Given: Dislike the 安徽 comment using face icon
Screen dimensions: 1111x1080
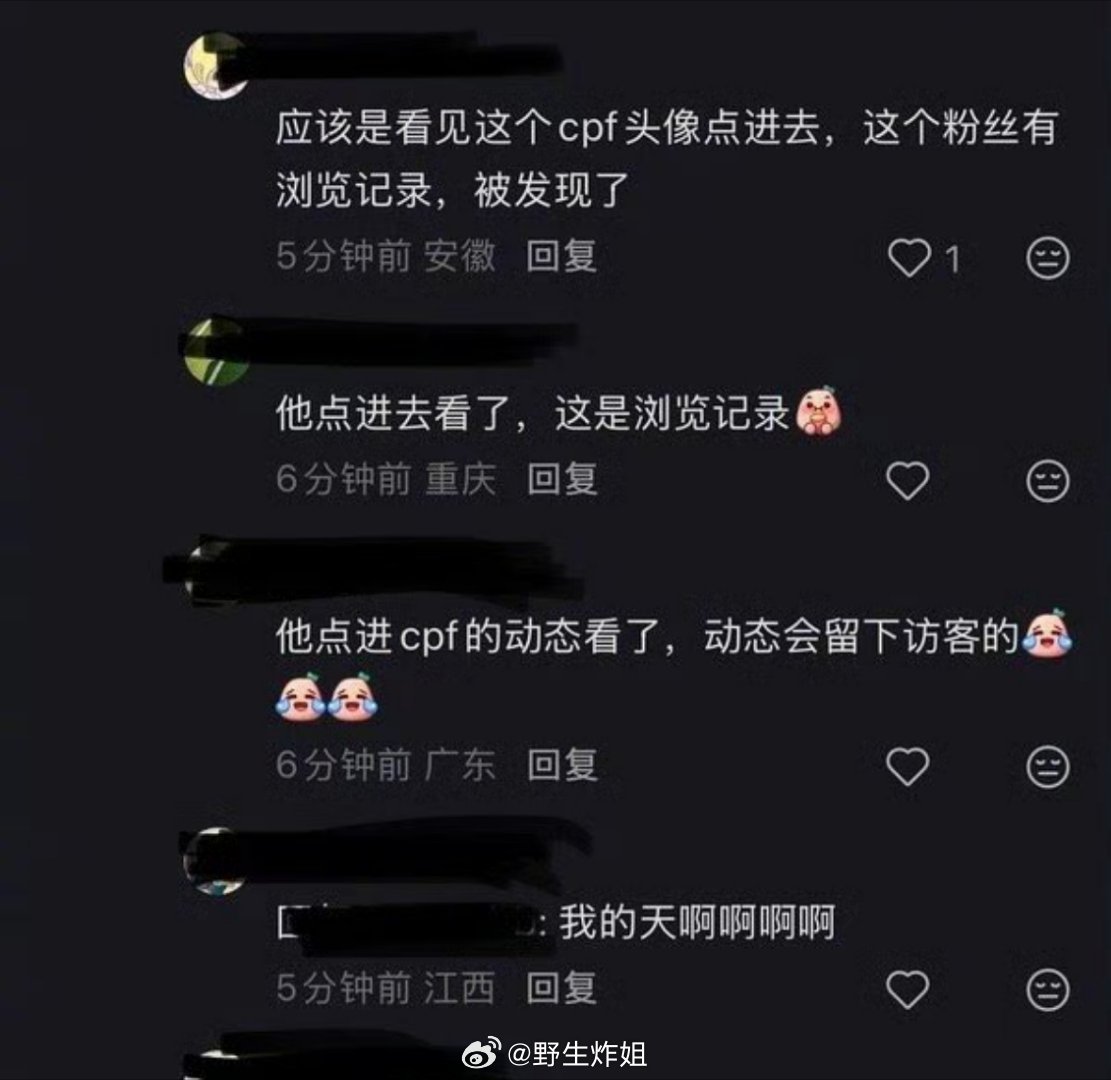Looking at the screenshot, I should 1047,257.
